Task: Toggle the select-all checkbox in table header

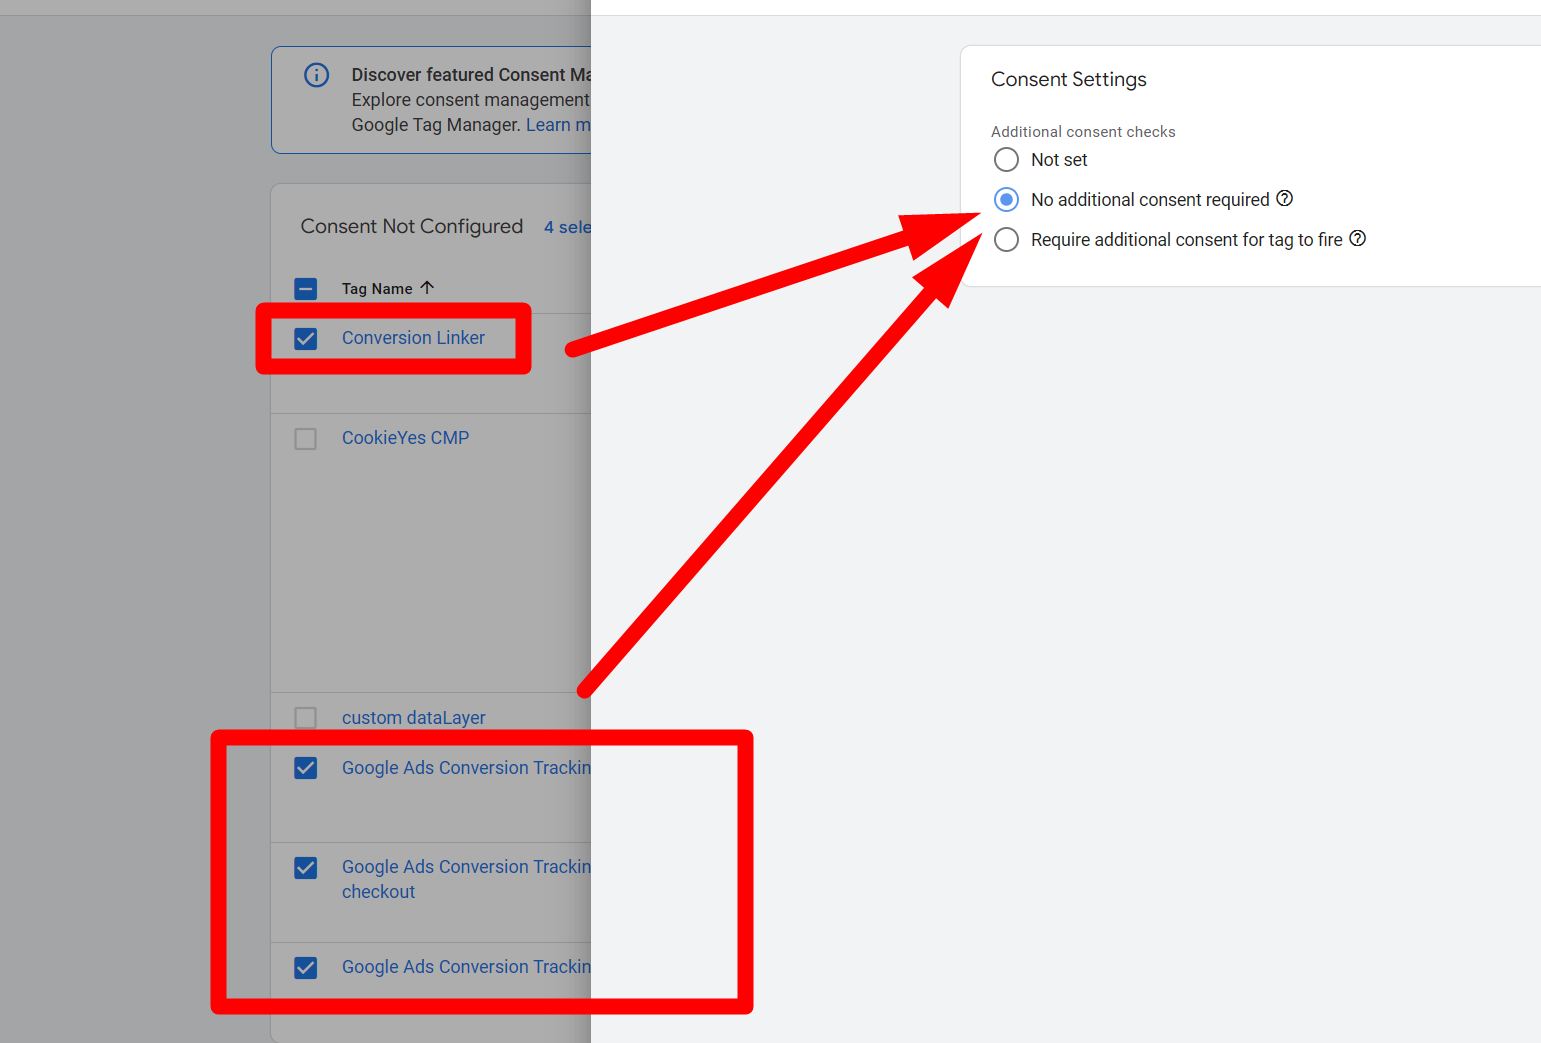Action: 306,289
